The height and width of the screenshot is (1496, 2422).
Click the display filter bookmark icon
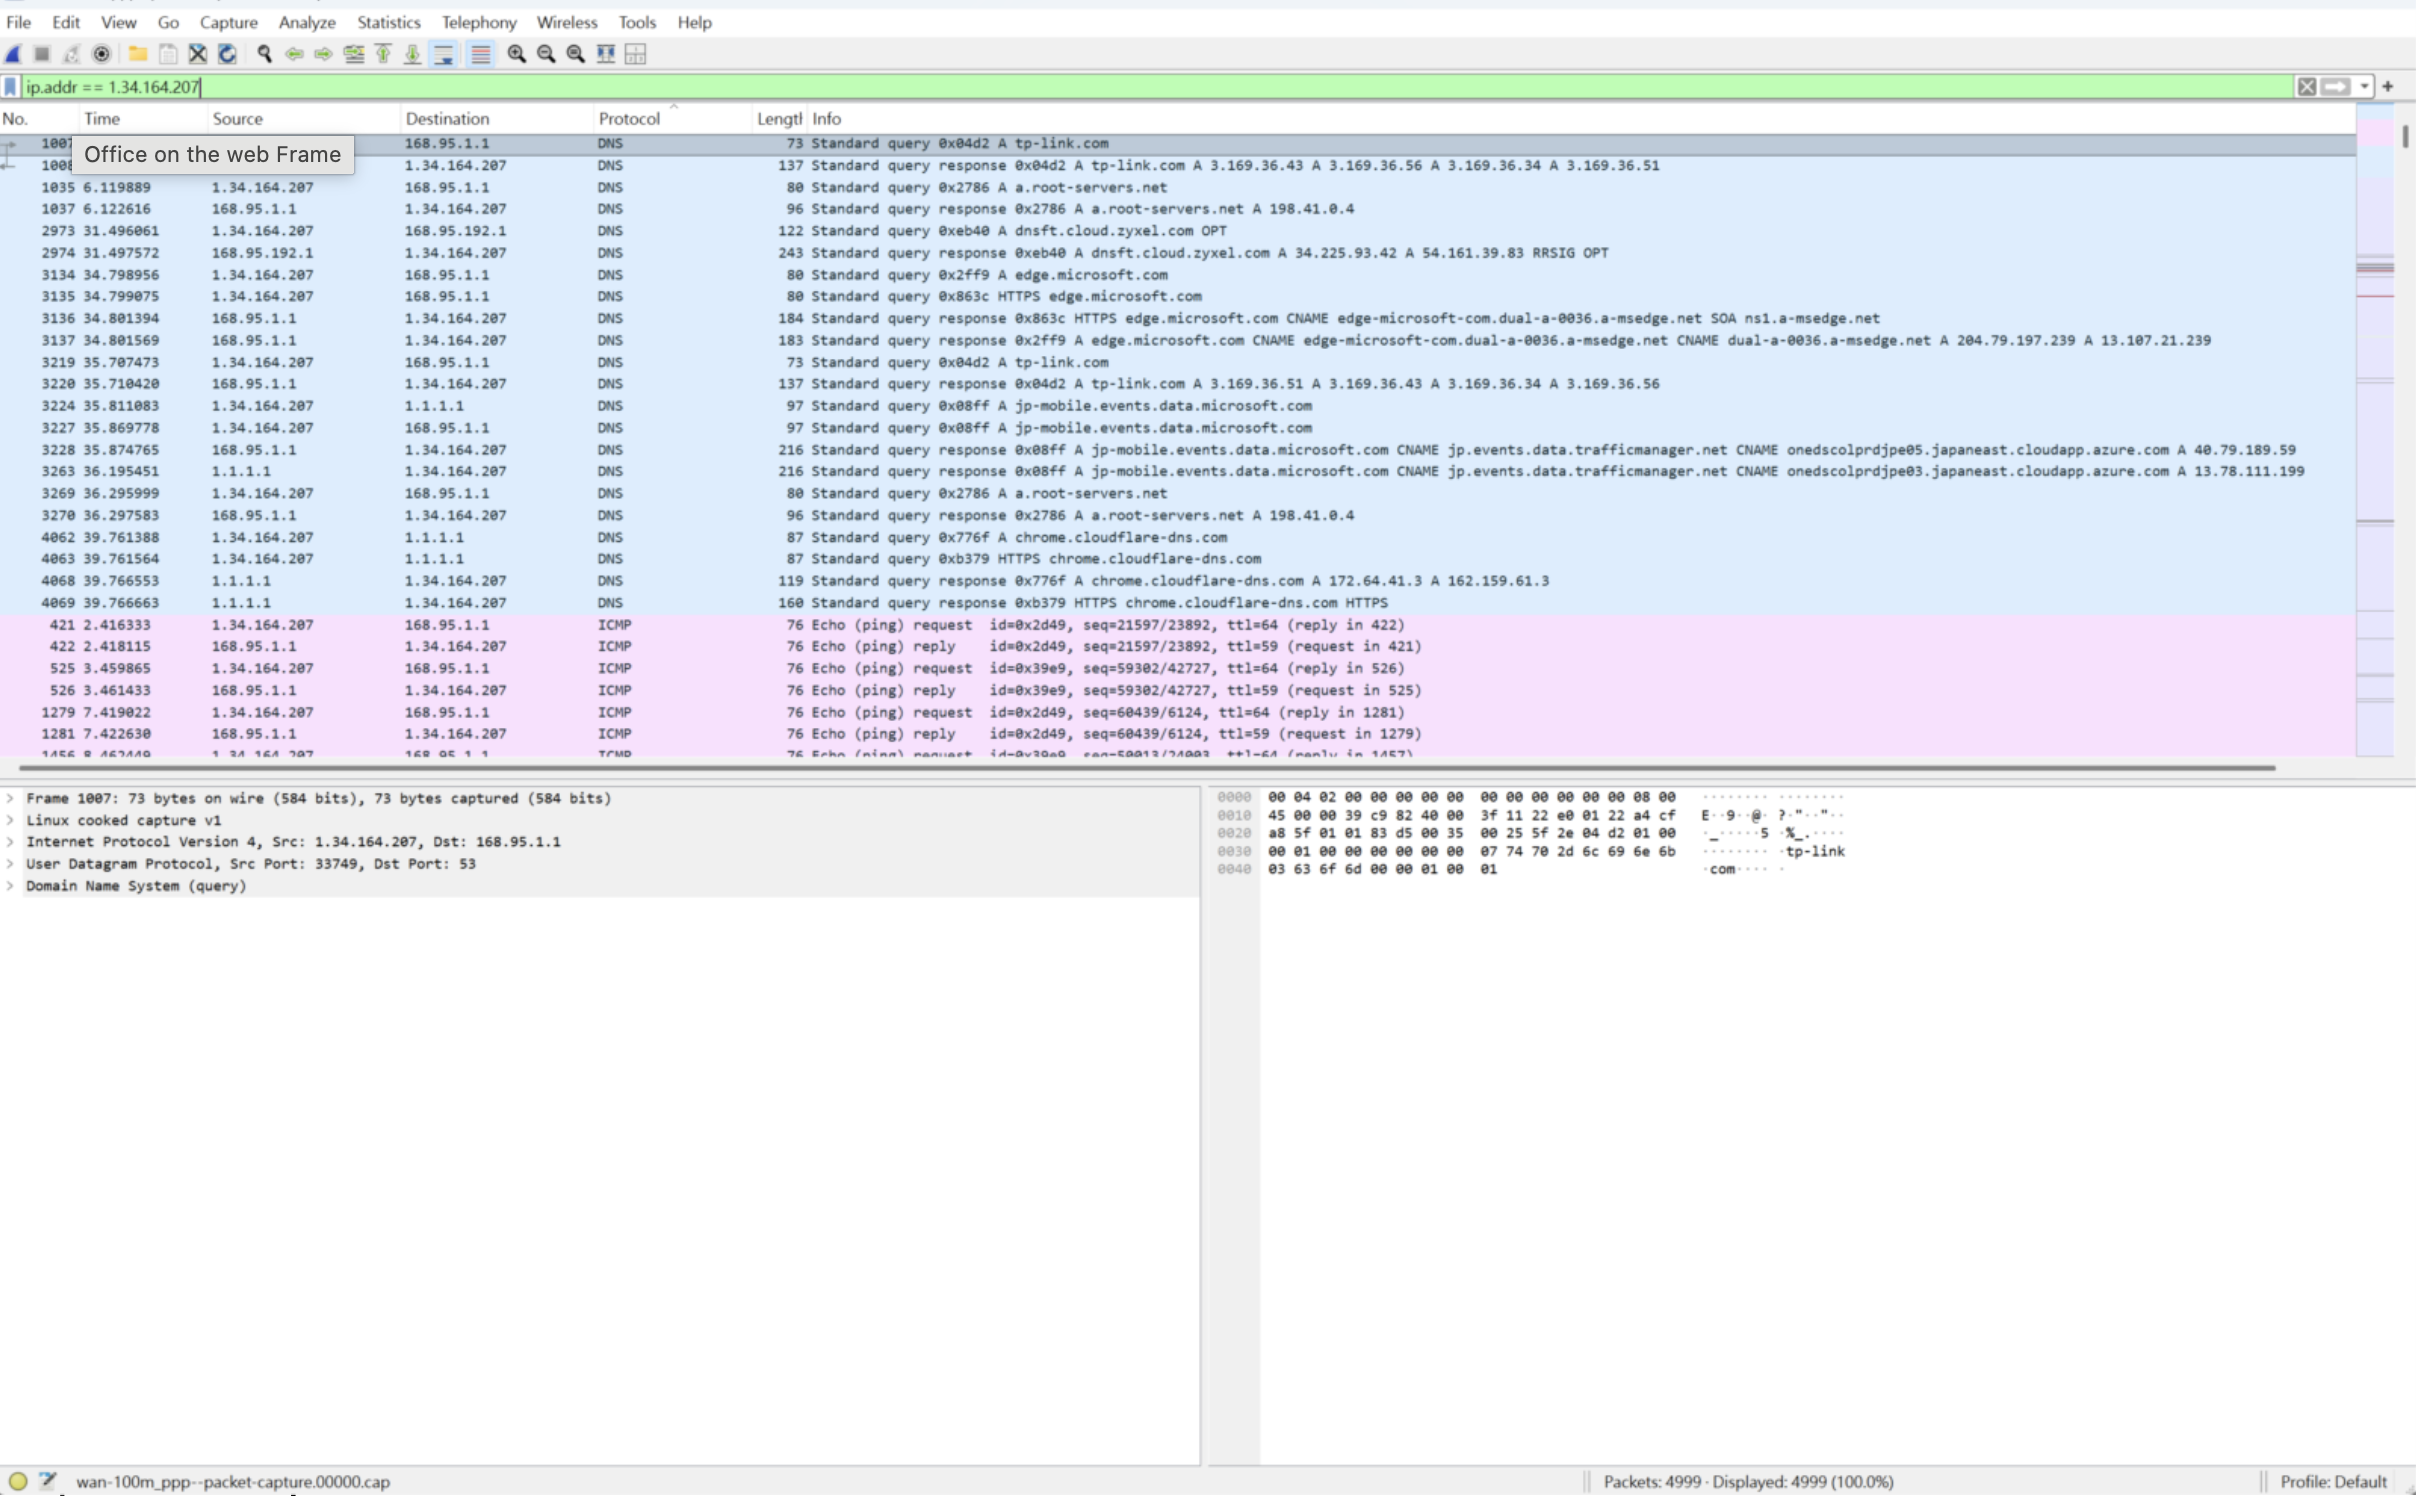(x=11, y=87)
